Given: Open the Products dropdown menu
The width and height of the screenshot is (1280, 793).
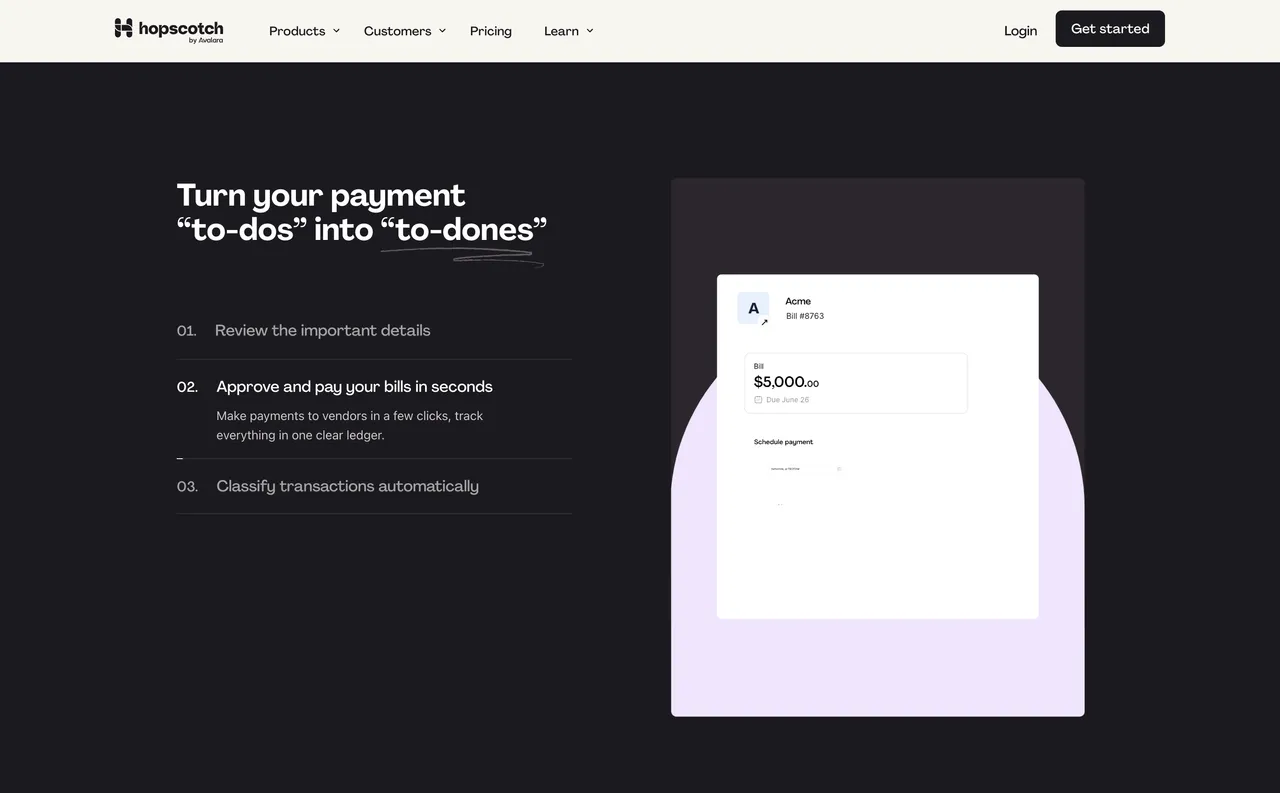Looking at the screenshot, I should pos(303,31).
